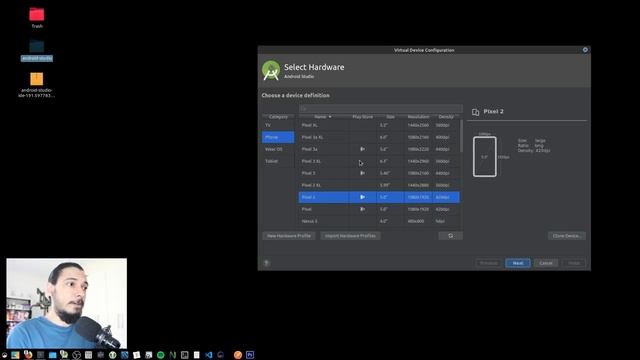Select the Pixel 3 device name
Image resolution: width=640 pixels, height=360 pixels.
(309, 173)
